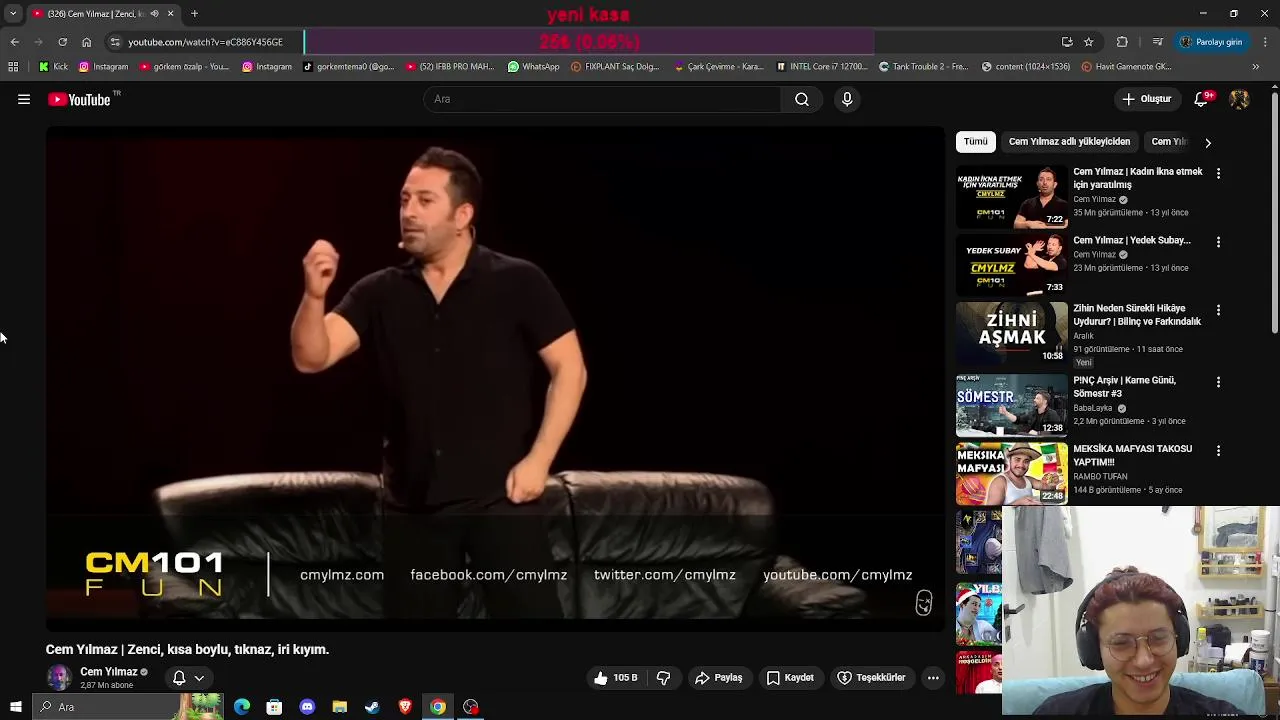Open Steam from the taskbar

[x=372, y=707]
